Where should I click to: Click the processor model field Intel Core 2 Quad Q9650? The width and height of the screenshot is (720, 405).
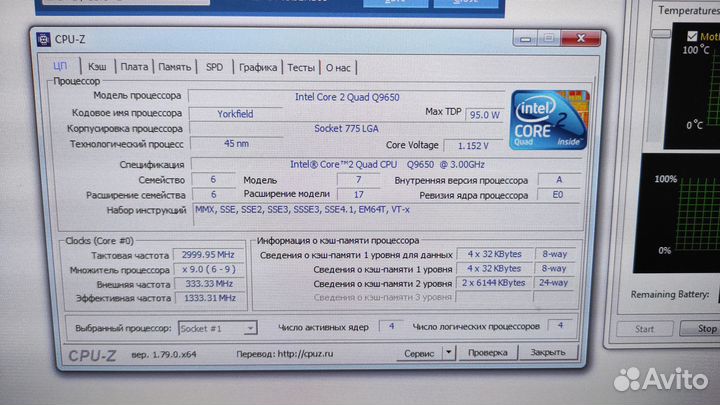tap(347, 97)
